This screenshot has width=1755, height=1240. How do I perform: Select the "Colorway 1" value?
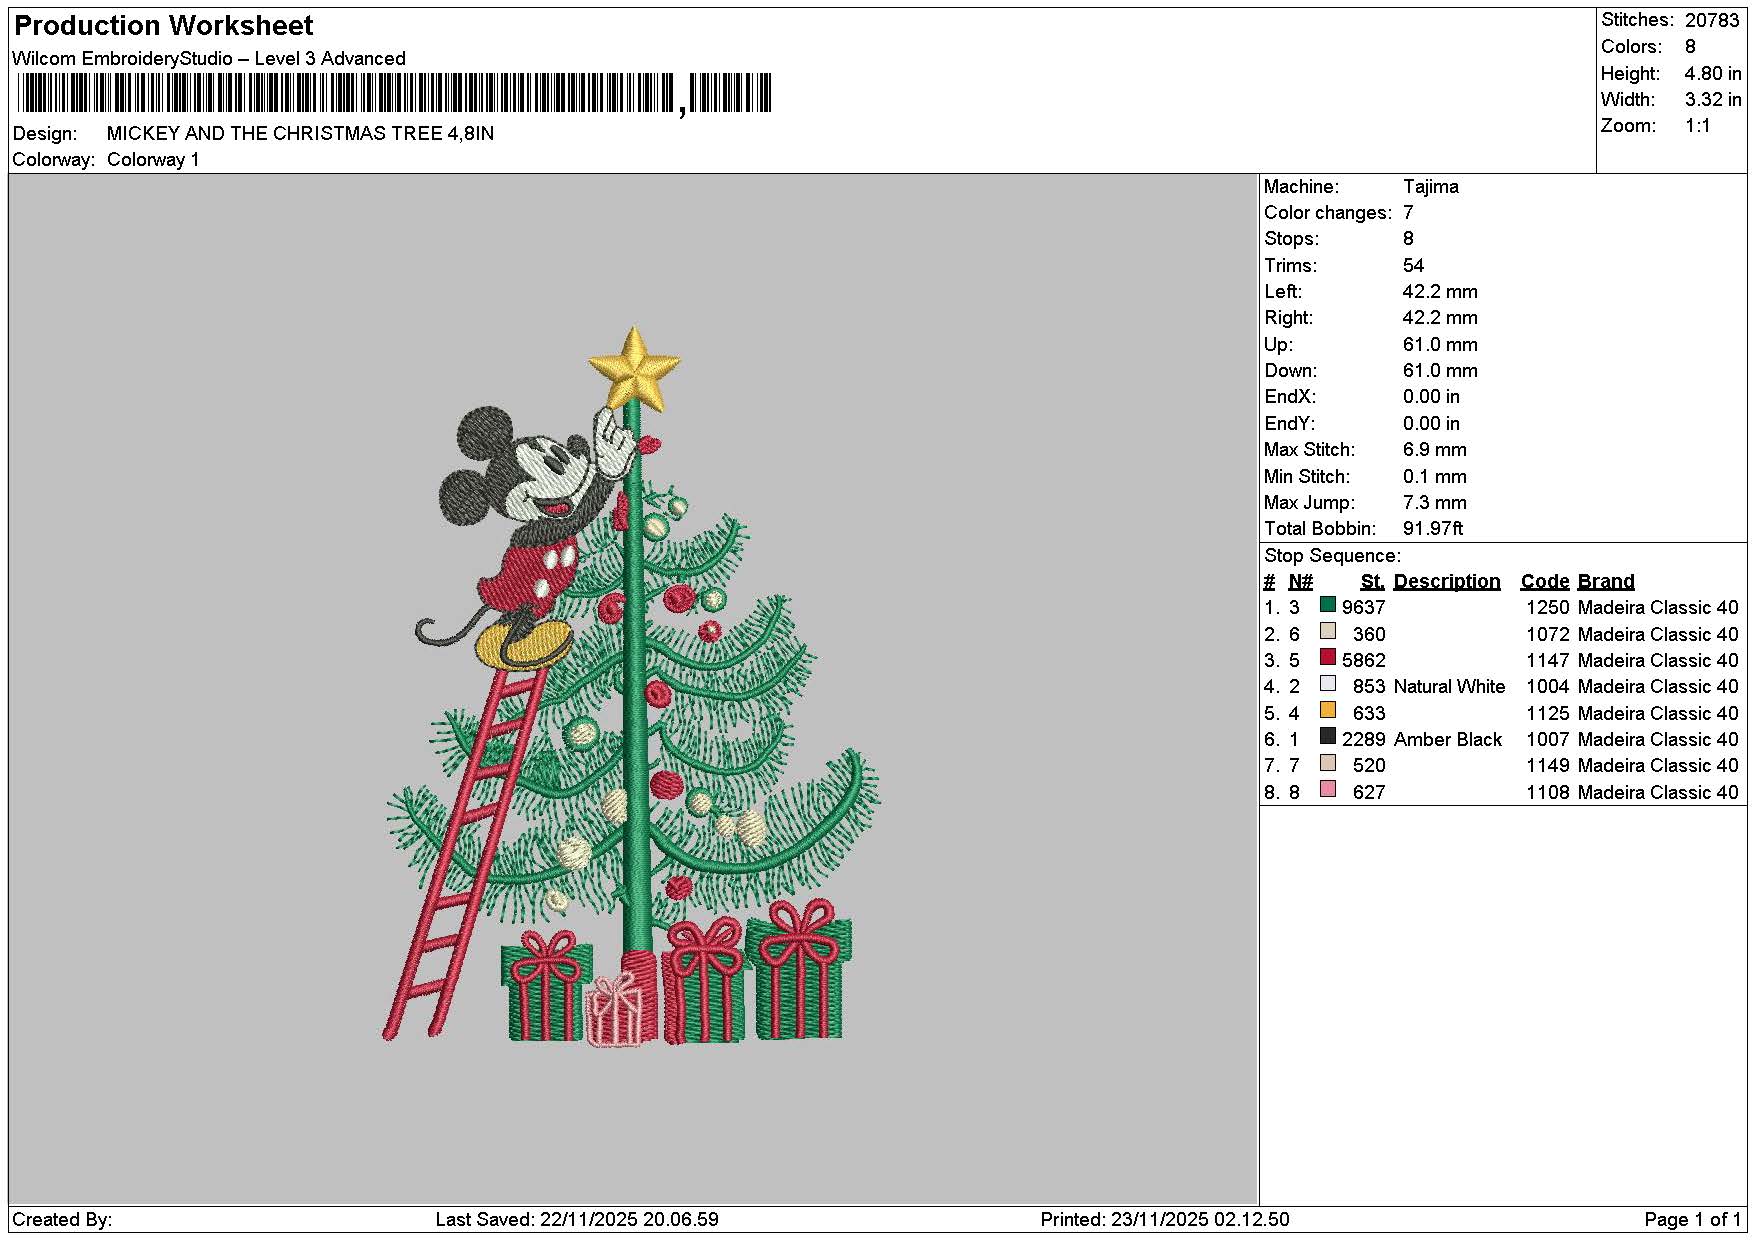pos(153,160)
